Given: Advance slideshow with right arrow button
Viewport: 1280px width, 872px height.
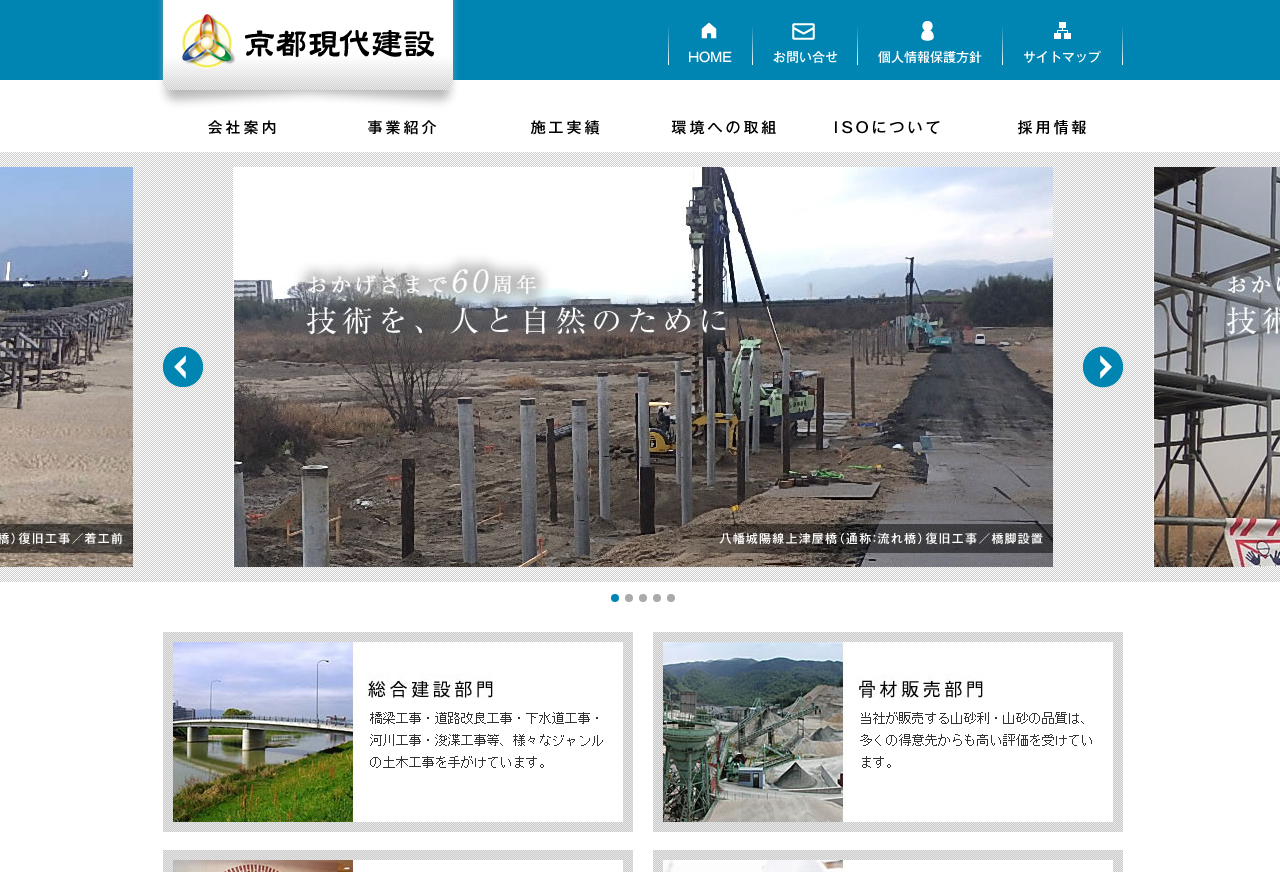Looking at the screenshot, I should (1102, 367).
